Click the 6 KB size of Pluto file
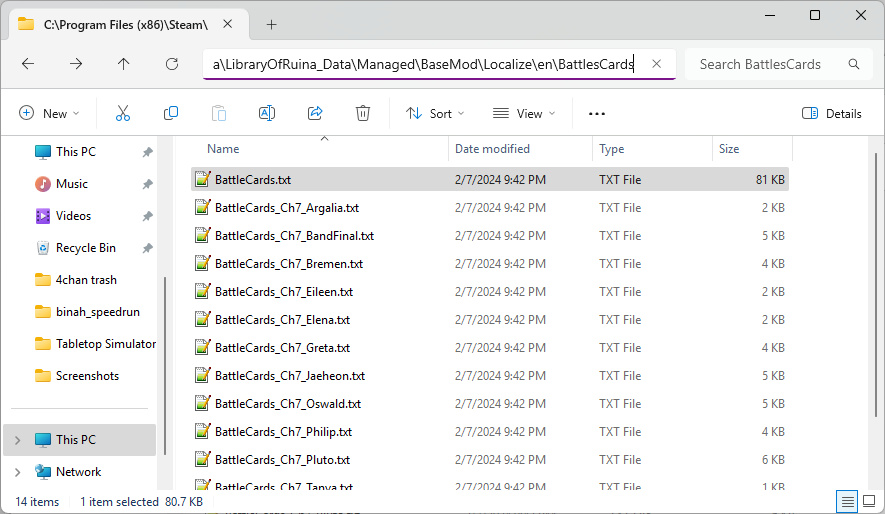 tap(773, 460)
